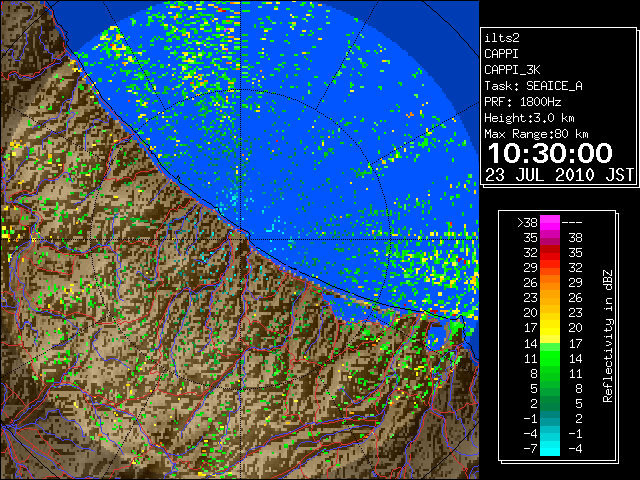
Task: Click the bright green 11 to 14 dBZ swatch
Action: pyautogui.click(x=550, y=358)
